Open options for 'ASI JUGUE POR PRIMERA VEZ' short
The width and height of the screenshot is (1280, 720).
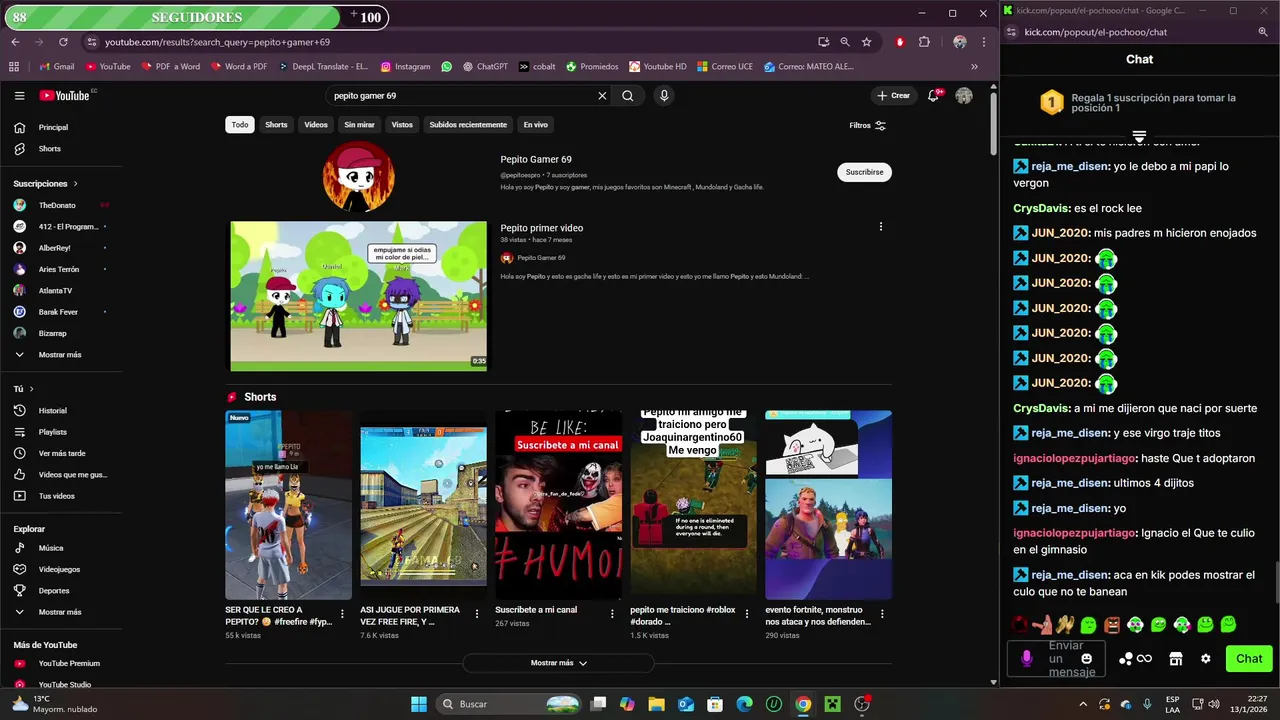coord(477,614)
